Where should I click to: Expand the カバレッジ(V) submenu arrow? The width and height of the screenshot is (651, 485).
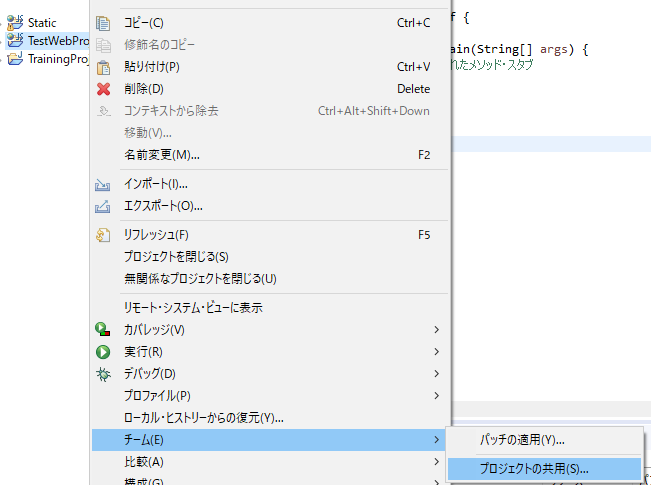tap(436, 330)
